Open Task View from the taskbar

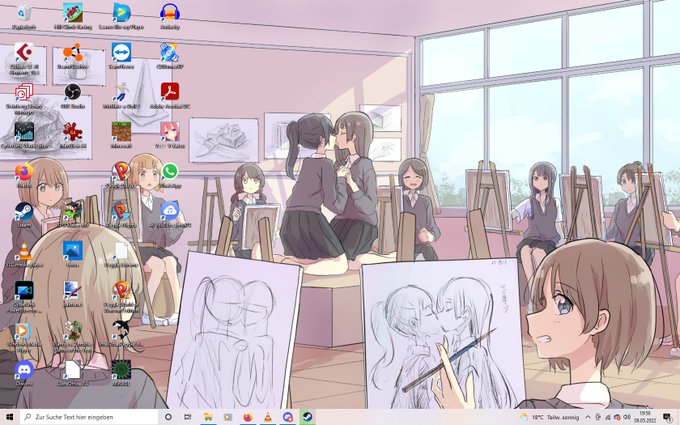coord(188,417)
